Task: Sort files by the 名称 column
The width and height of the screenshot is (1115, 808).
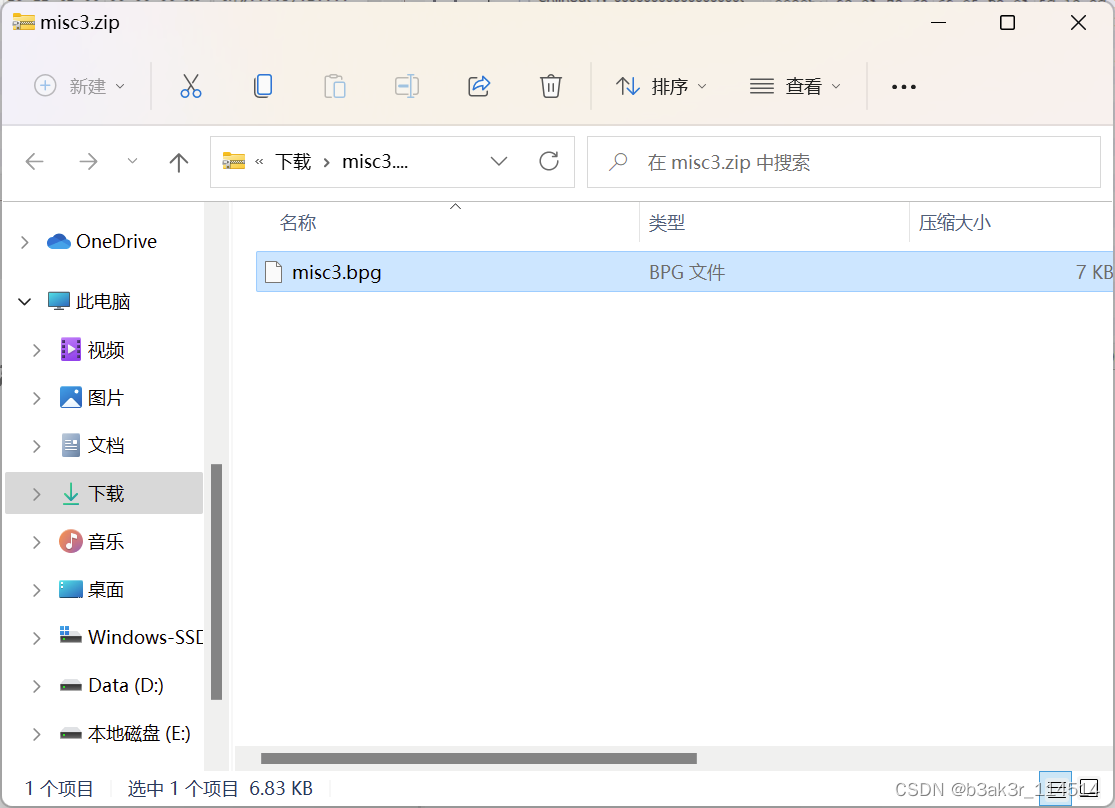Action: [x=298, y=222]
